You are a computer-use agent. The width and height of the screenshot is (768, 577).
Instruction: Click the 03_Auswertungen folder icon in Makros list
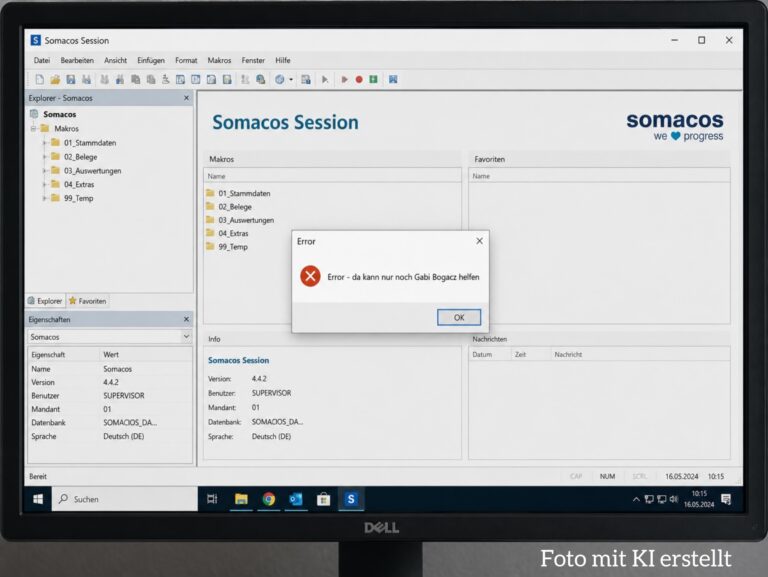pos(210,219)
